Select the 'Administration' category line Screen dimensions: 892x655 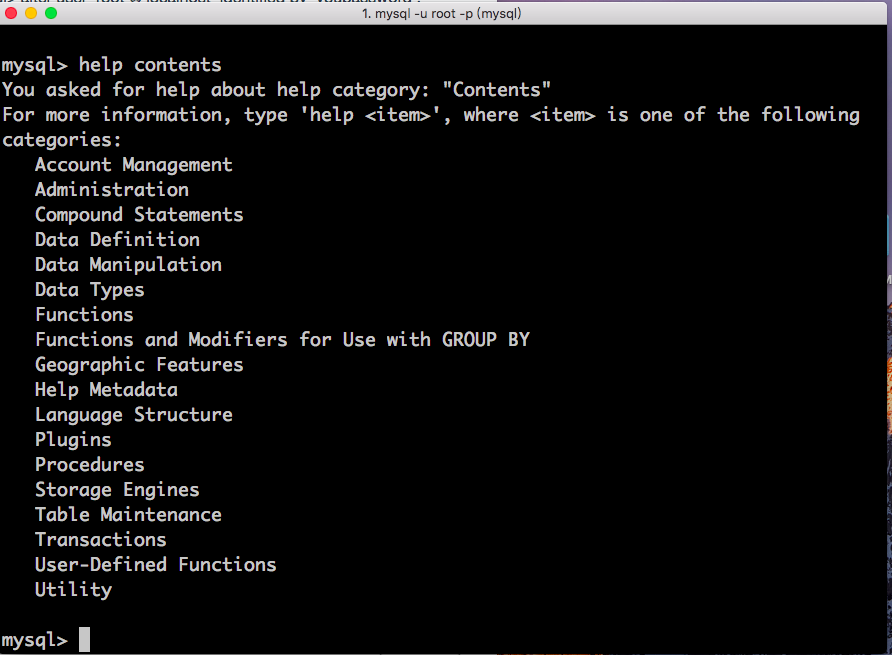click(x=112, y=190)
